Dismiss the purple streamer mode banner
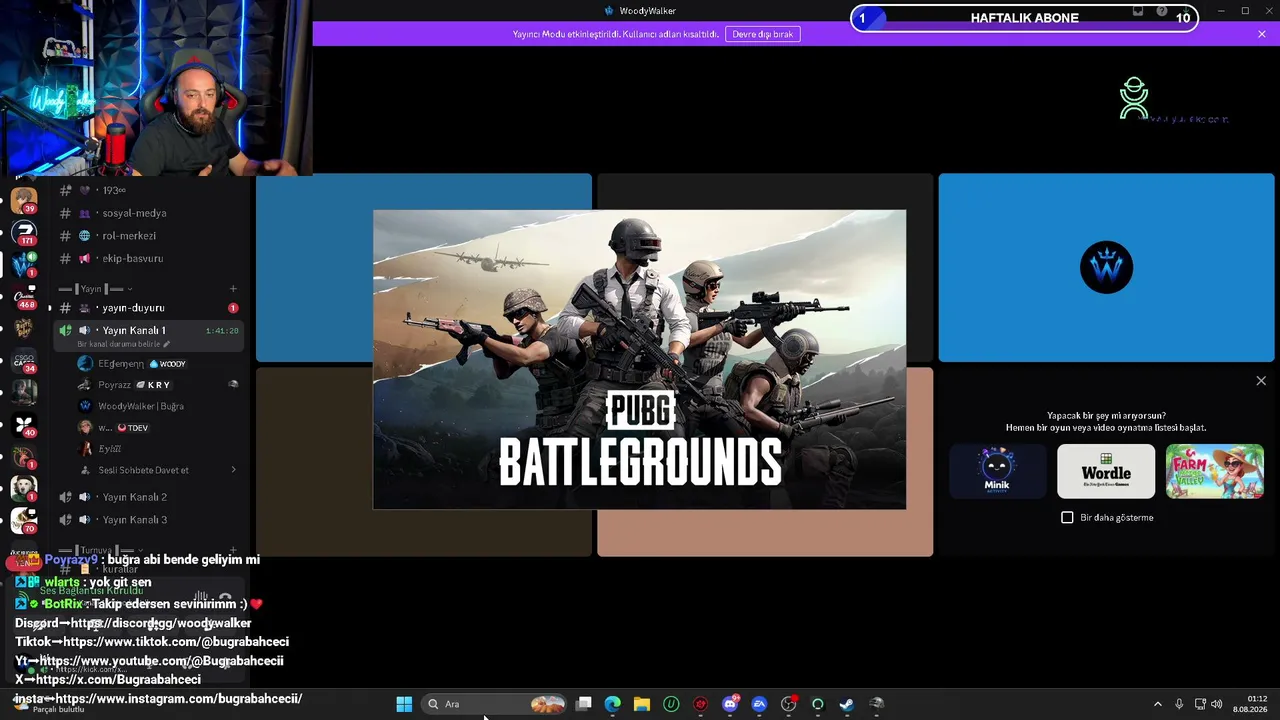Viewport: 1280px width, 720px height. click(x=1262, y=34)
